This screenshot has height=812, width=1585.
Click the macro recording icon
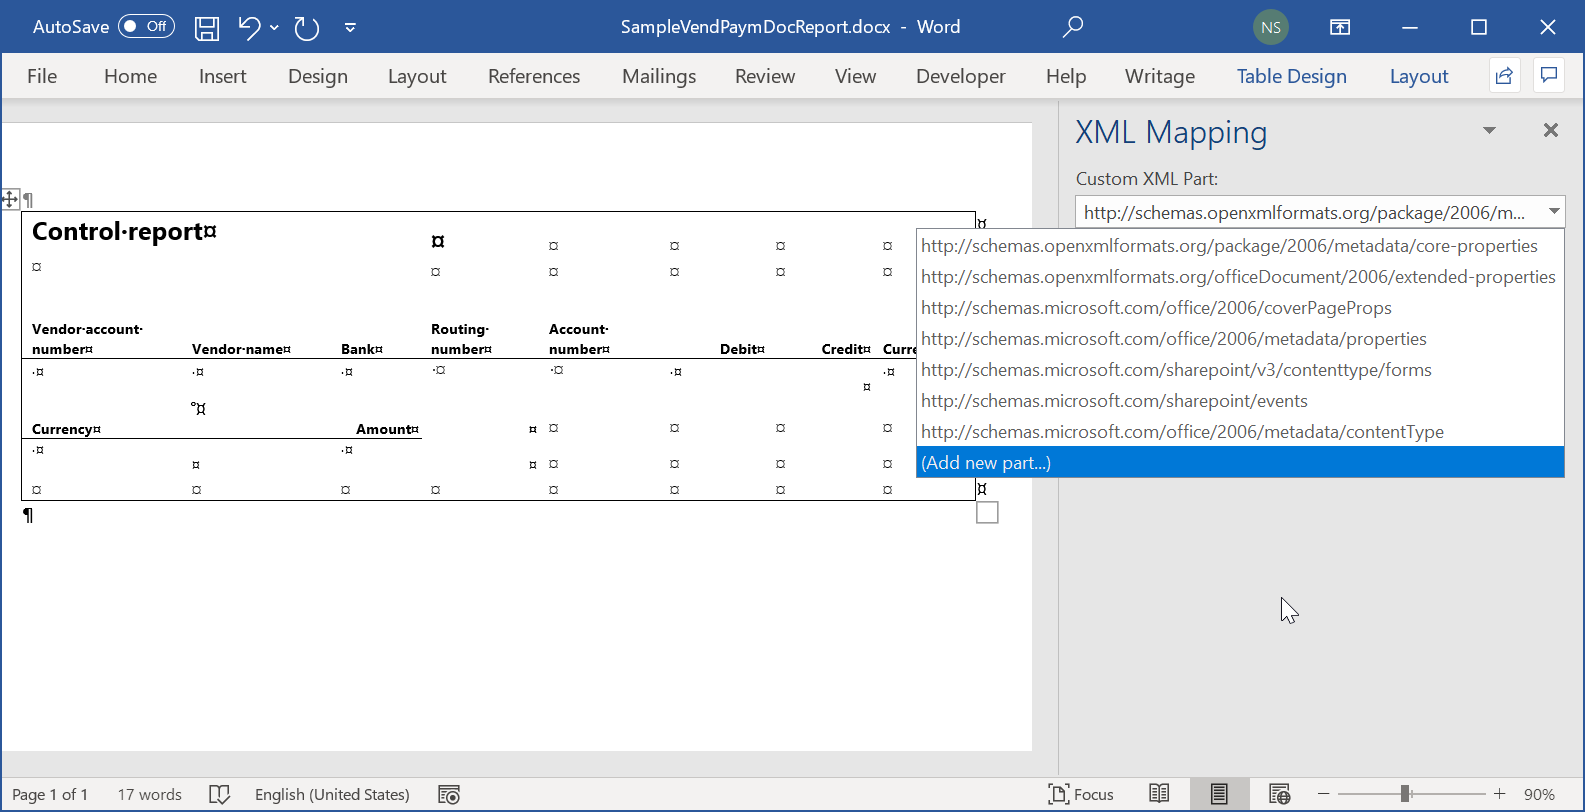pos(449,794)
